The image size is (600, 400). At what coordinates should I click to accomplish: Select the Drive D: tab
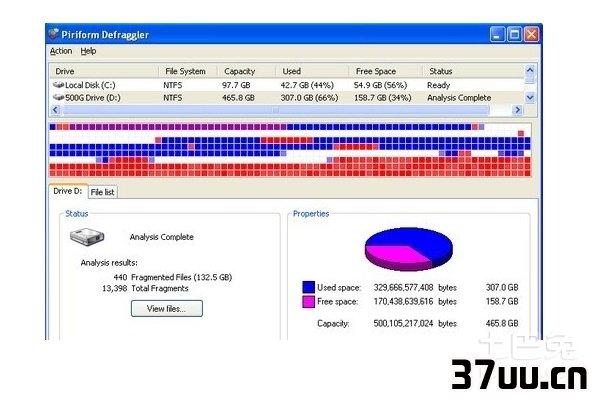pos(68,191)
